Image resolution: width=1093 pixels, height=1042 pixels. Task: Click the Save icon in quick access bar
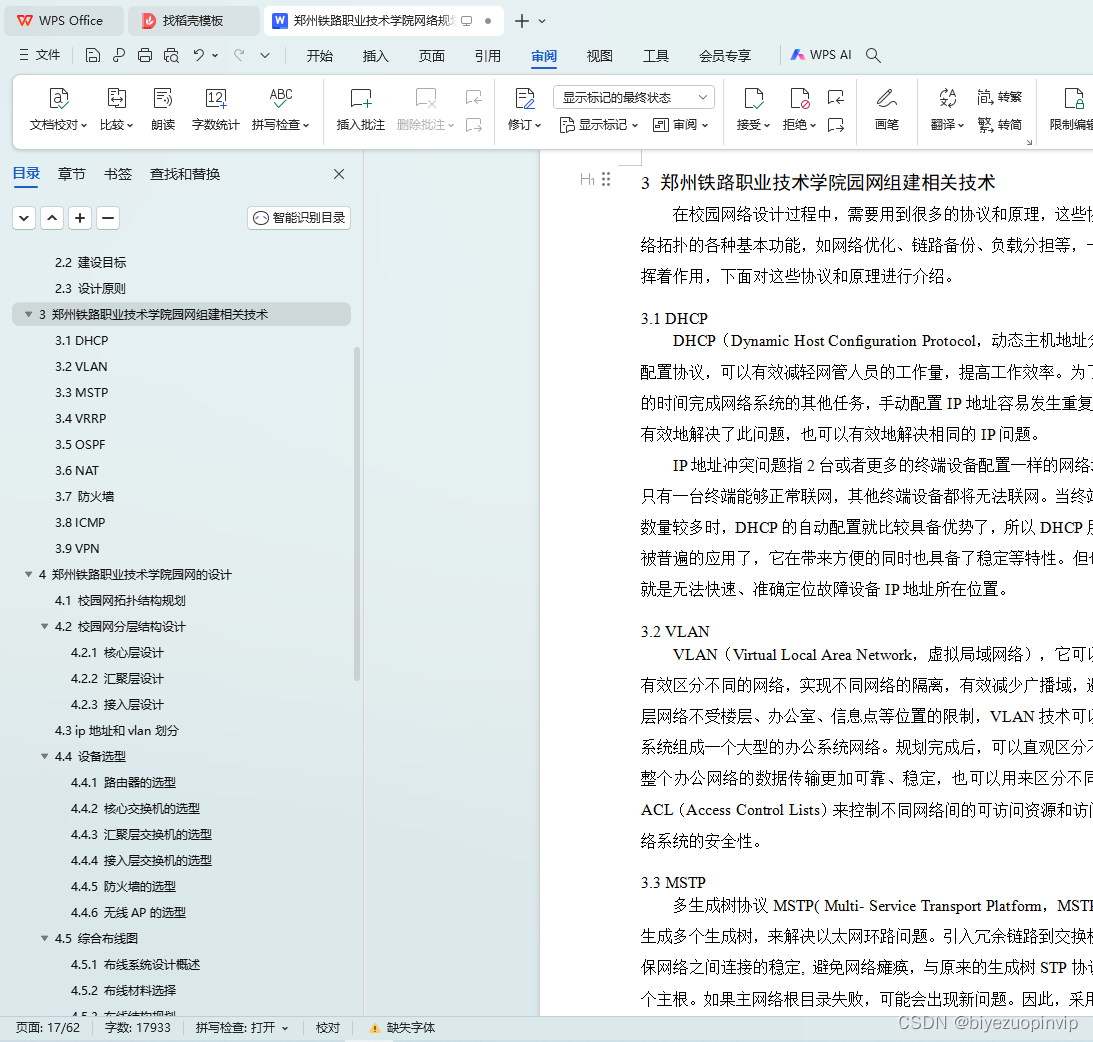pyautogui.click(x=93, y=56)
